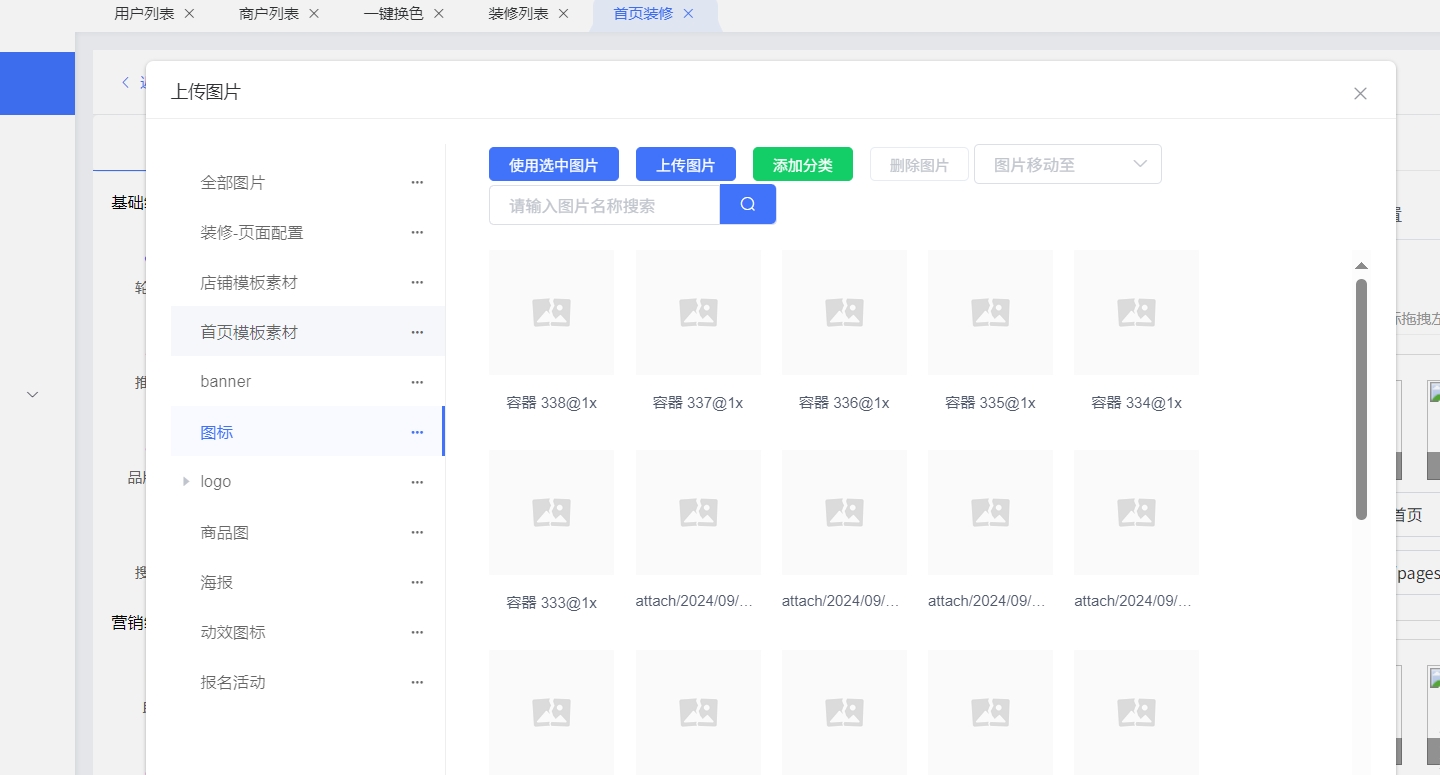Expand the logo category tree arrow
This screenshot has width=1440, height=775.
(x=186, y=482)
